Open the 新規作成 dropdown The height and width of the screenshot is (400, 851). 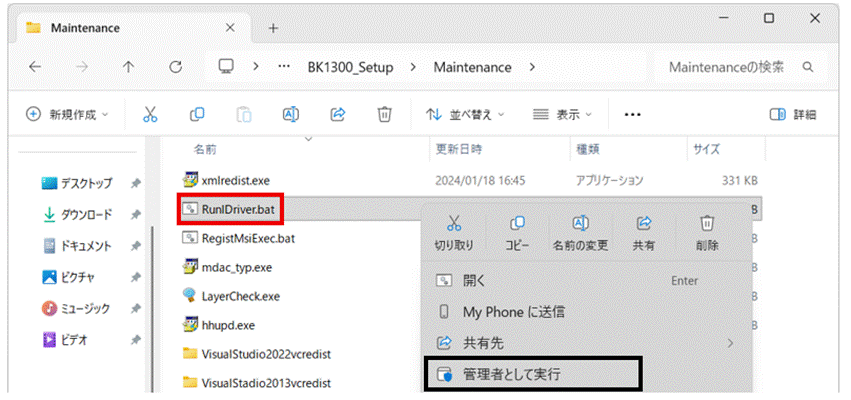68,115
